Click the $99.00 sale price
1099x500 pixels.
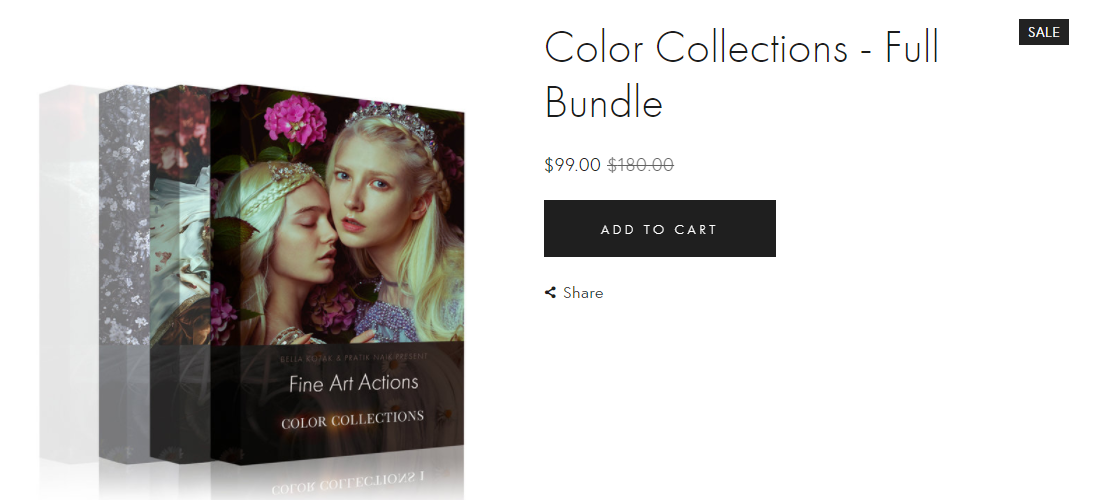click(573, 165)
